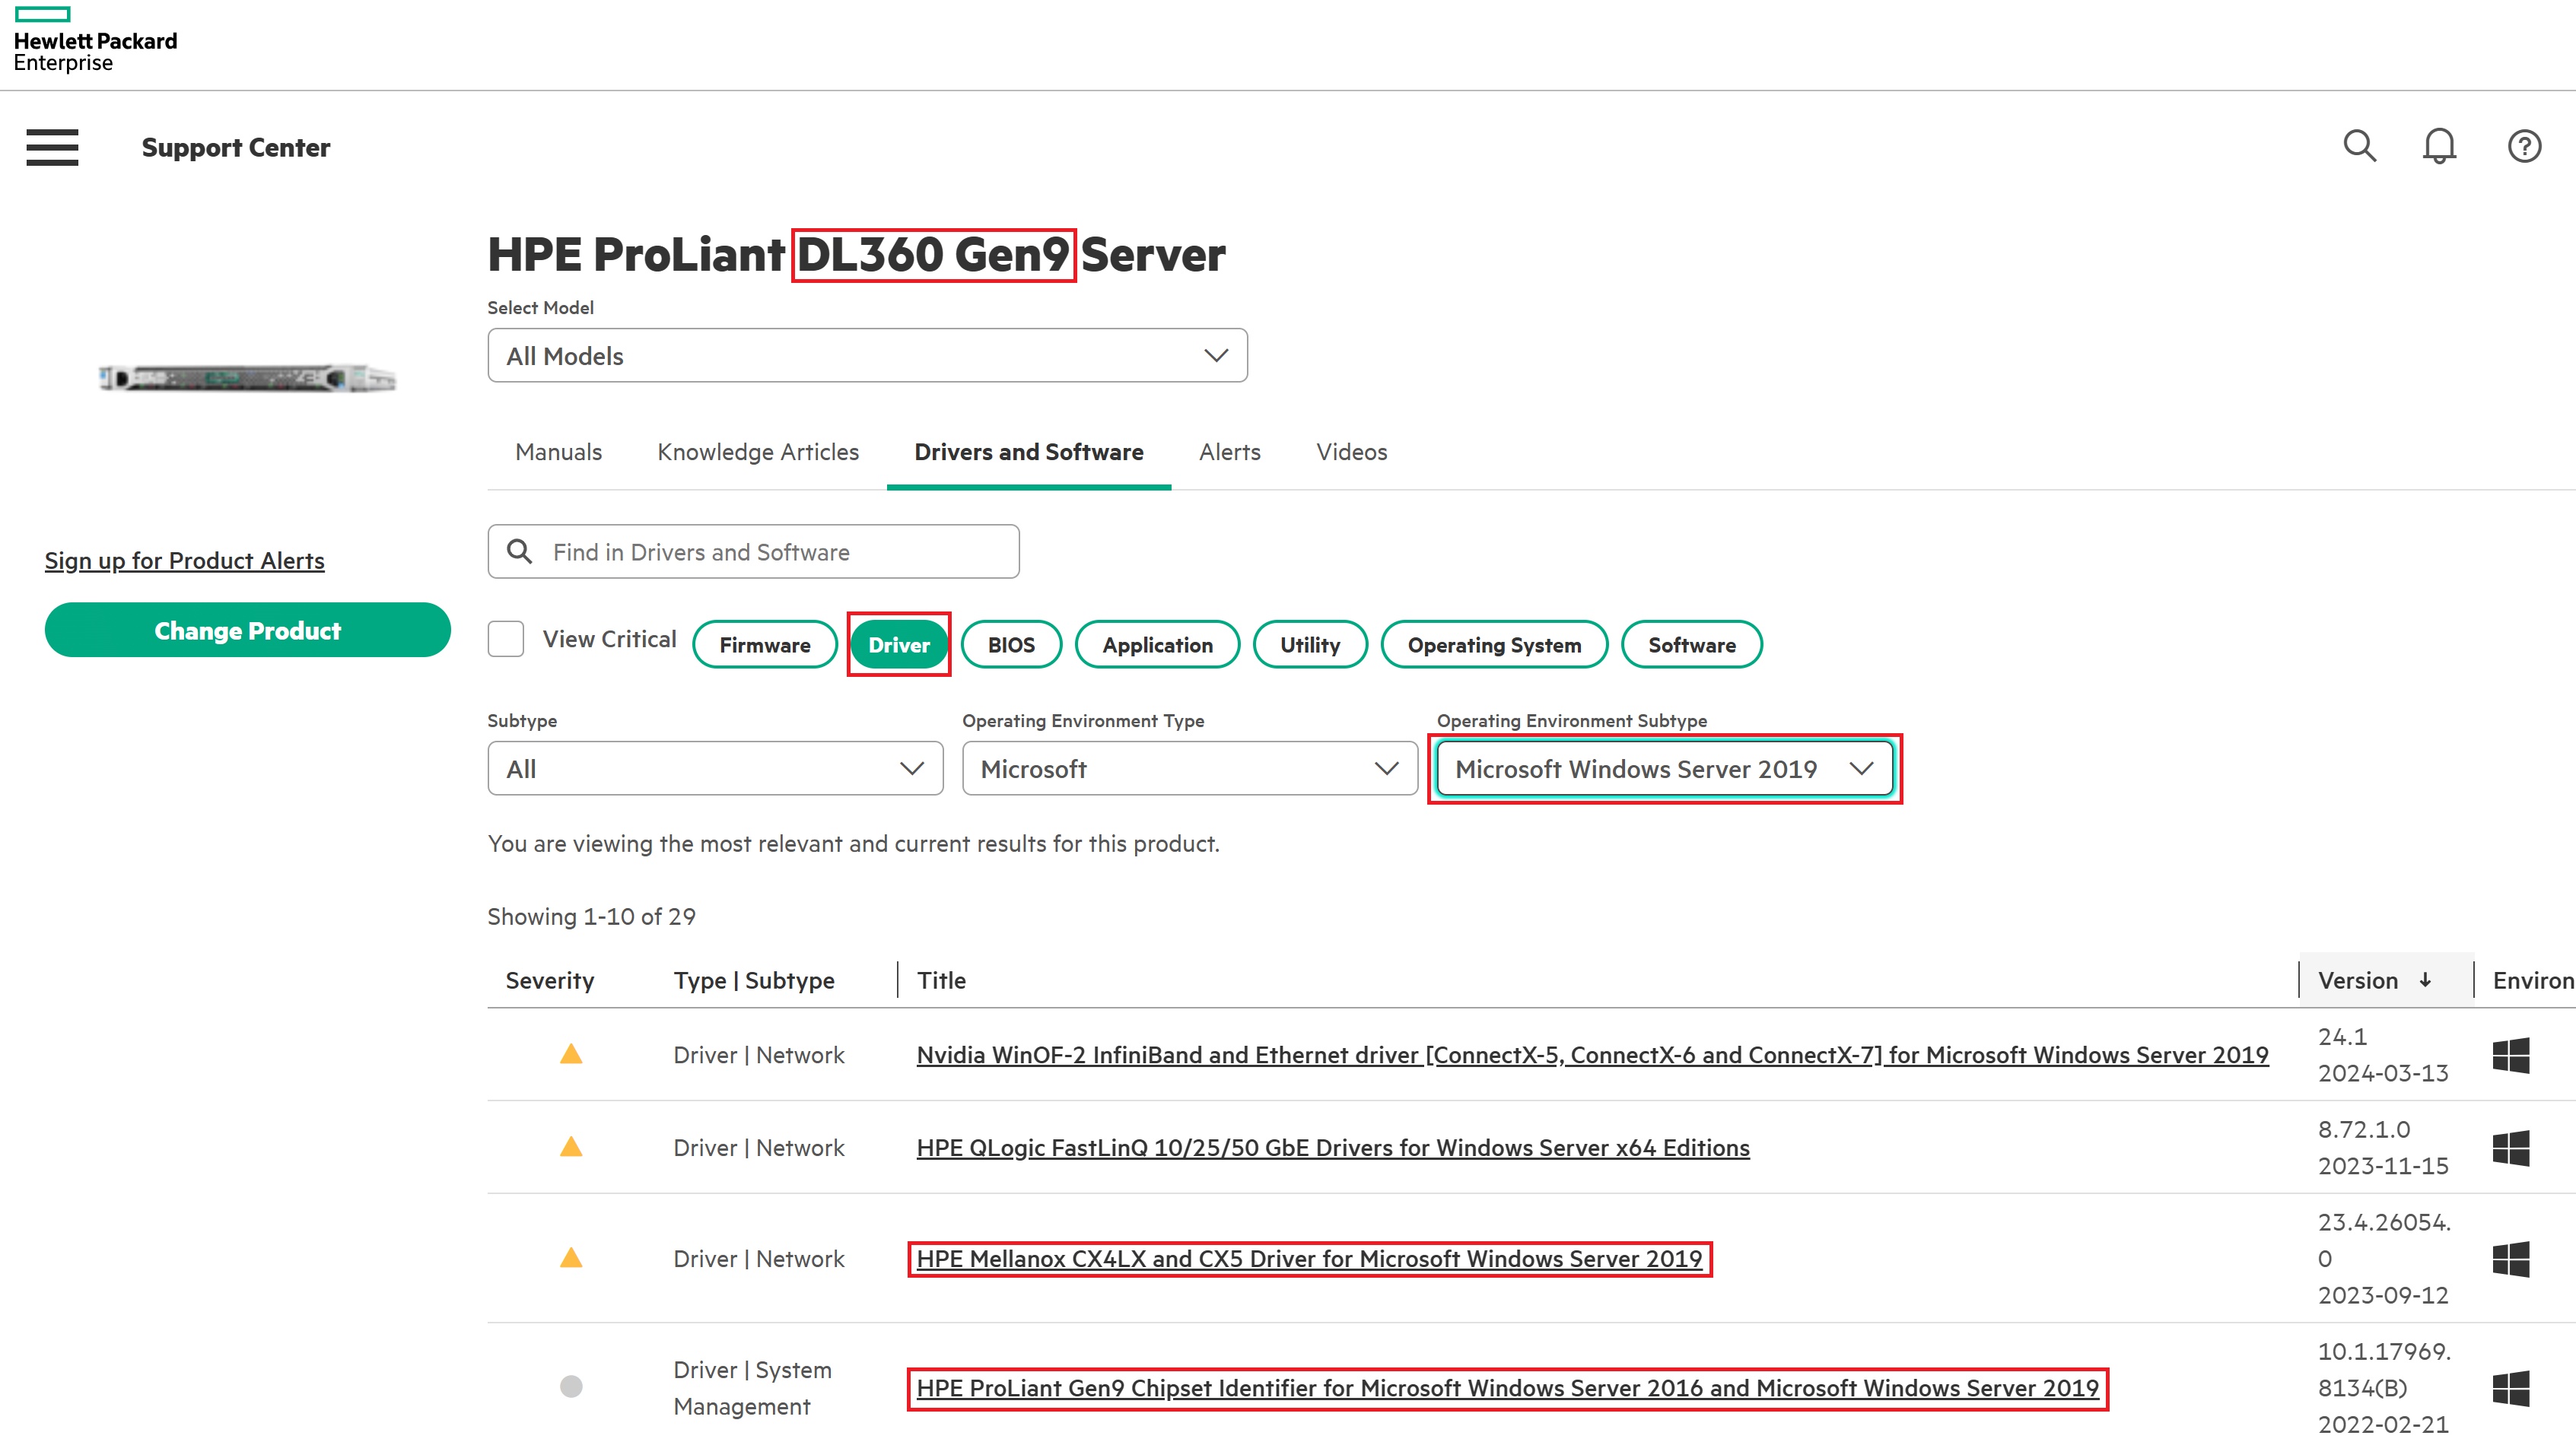Click the Windows icon in Nvidia WinOF-2 row

click(x=2510, y=1055)
